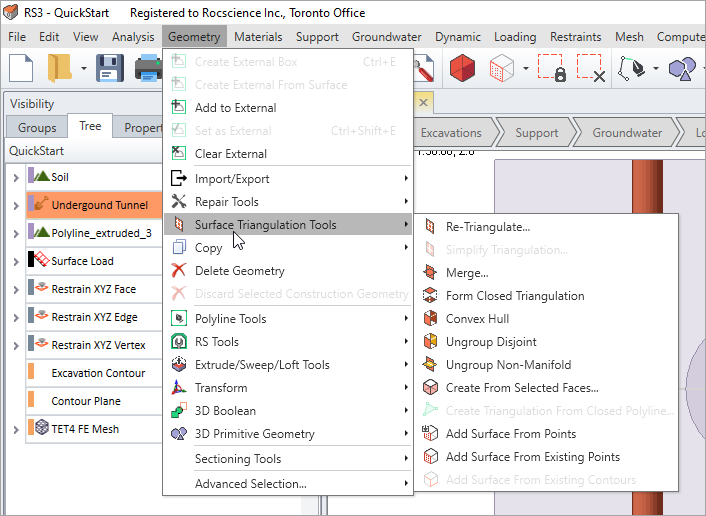Expand the Soil tree node
Viewport: 706px width, 516px height.
16,177
